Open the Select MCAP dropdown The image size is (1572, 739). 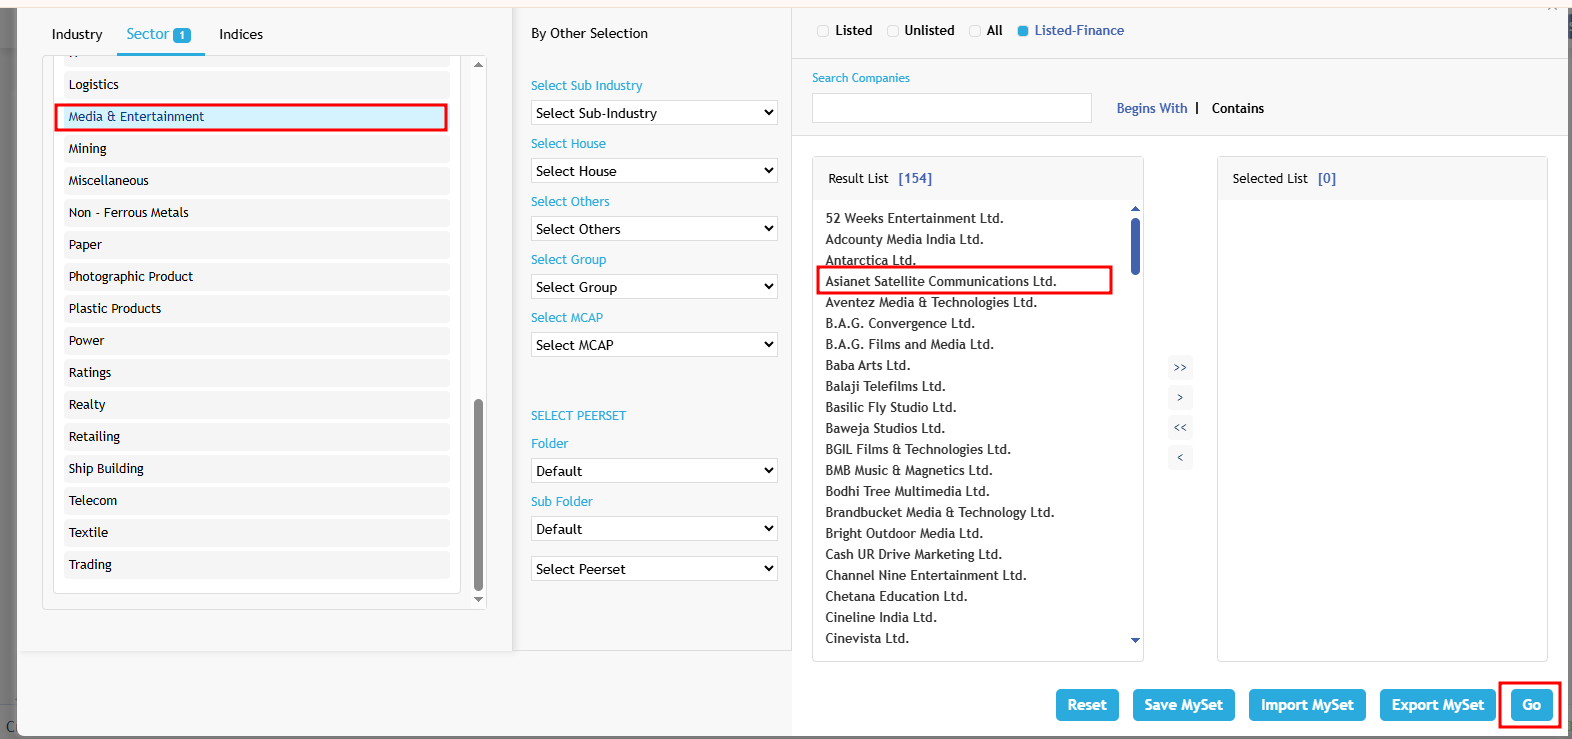click(x=654, y=345)
